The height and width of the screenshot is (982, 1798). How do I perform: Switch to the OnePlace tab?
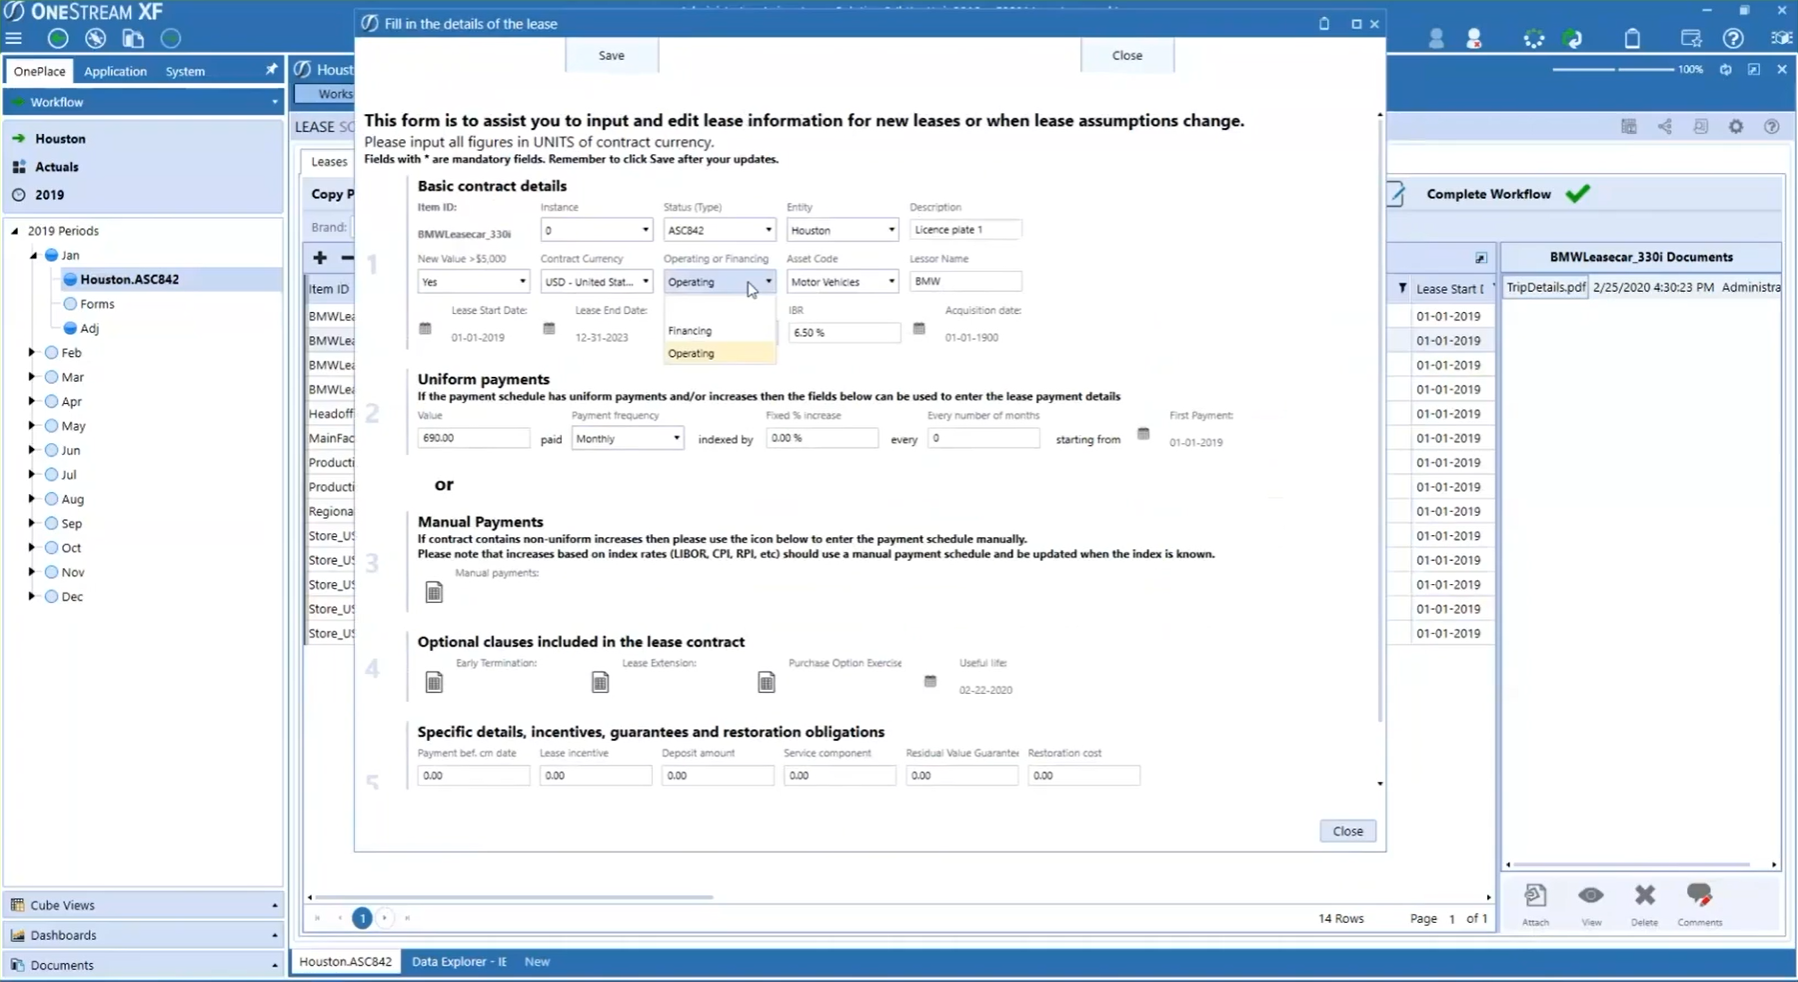39,71
